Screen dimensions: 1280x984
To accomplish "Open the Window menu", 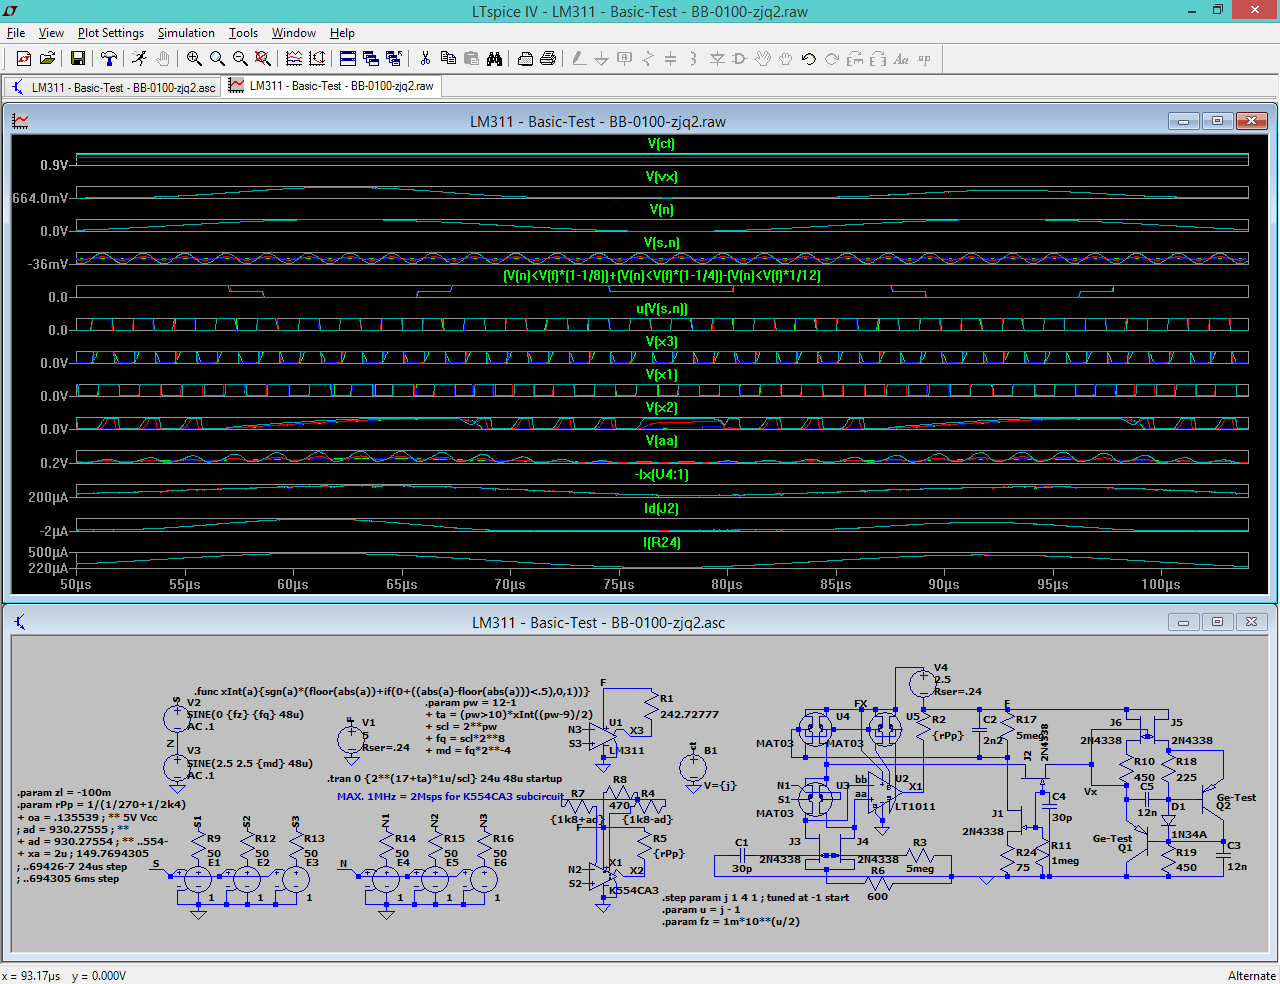I will (x=294, y=33).
